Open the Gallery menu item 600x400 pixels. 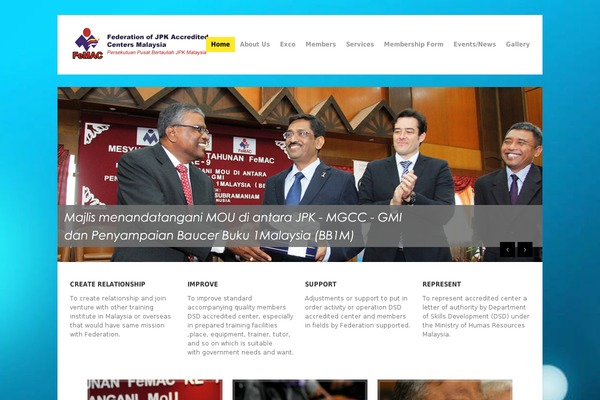[x=518, y=44]
